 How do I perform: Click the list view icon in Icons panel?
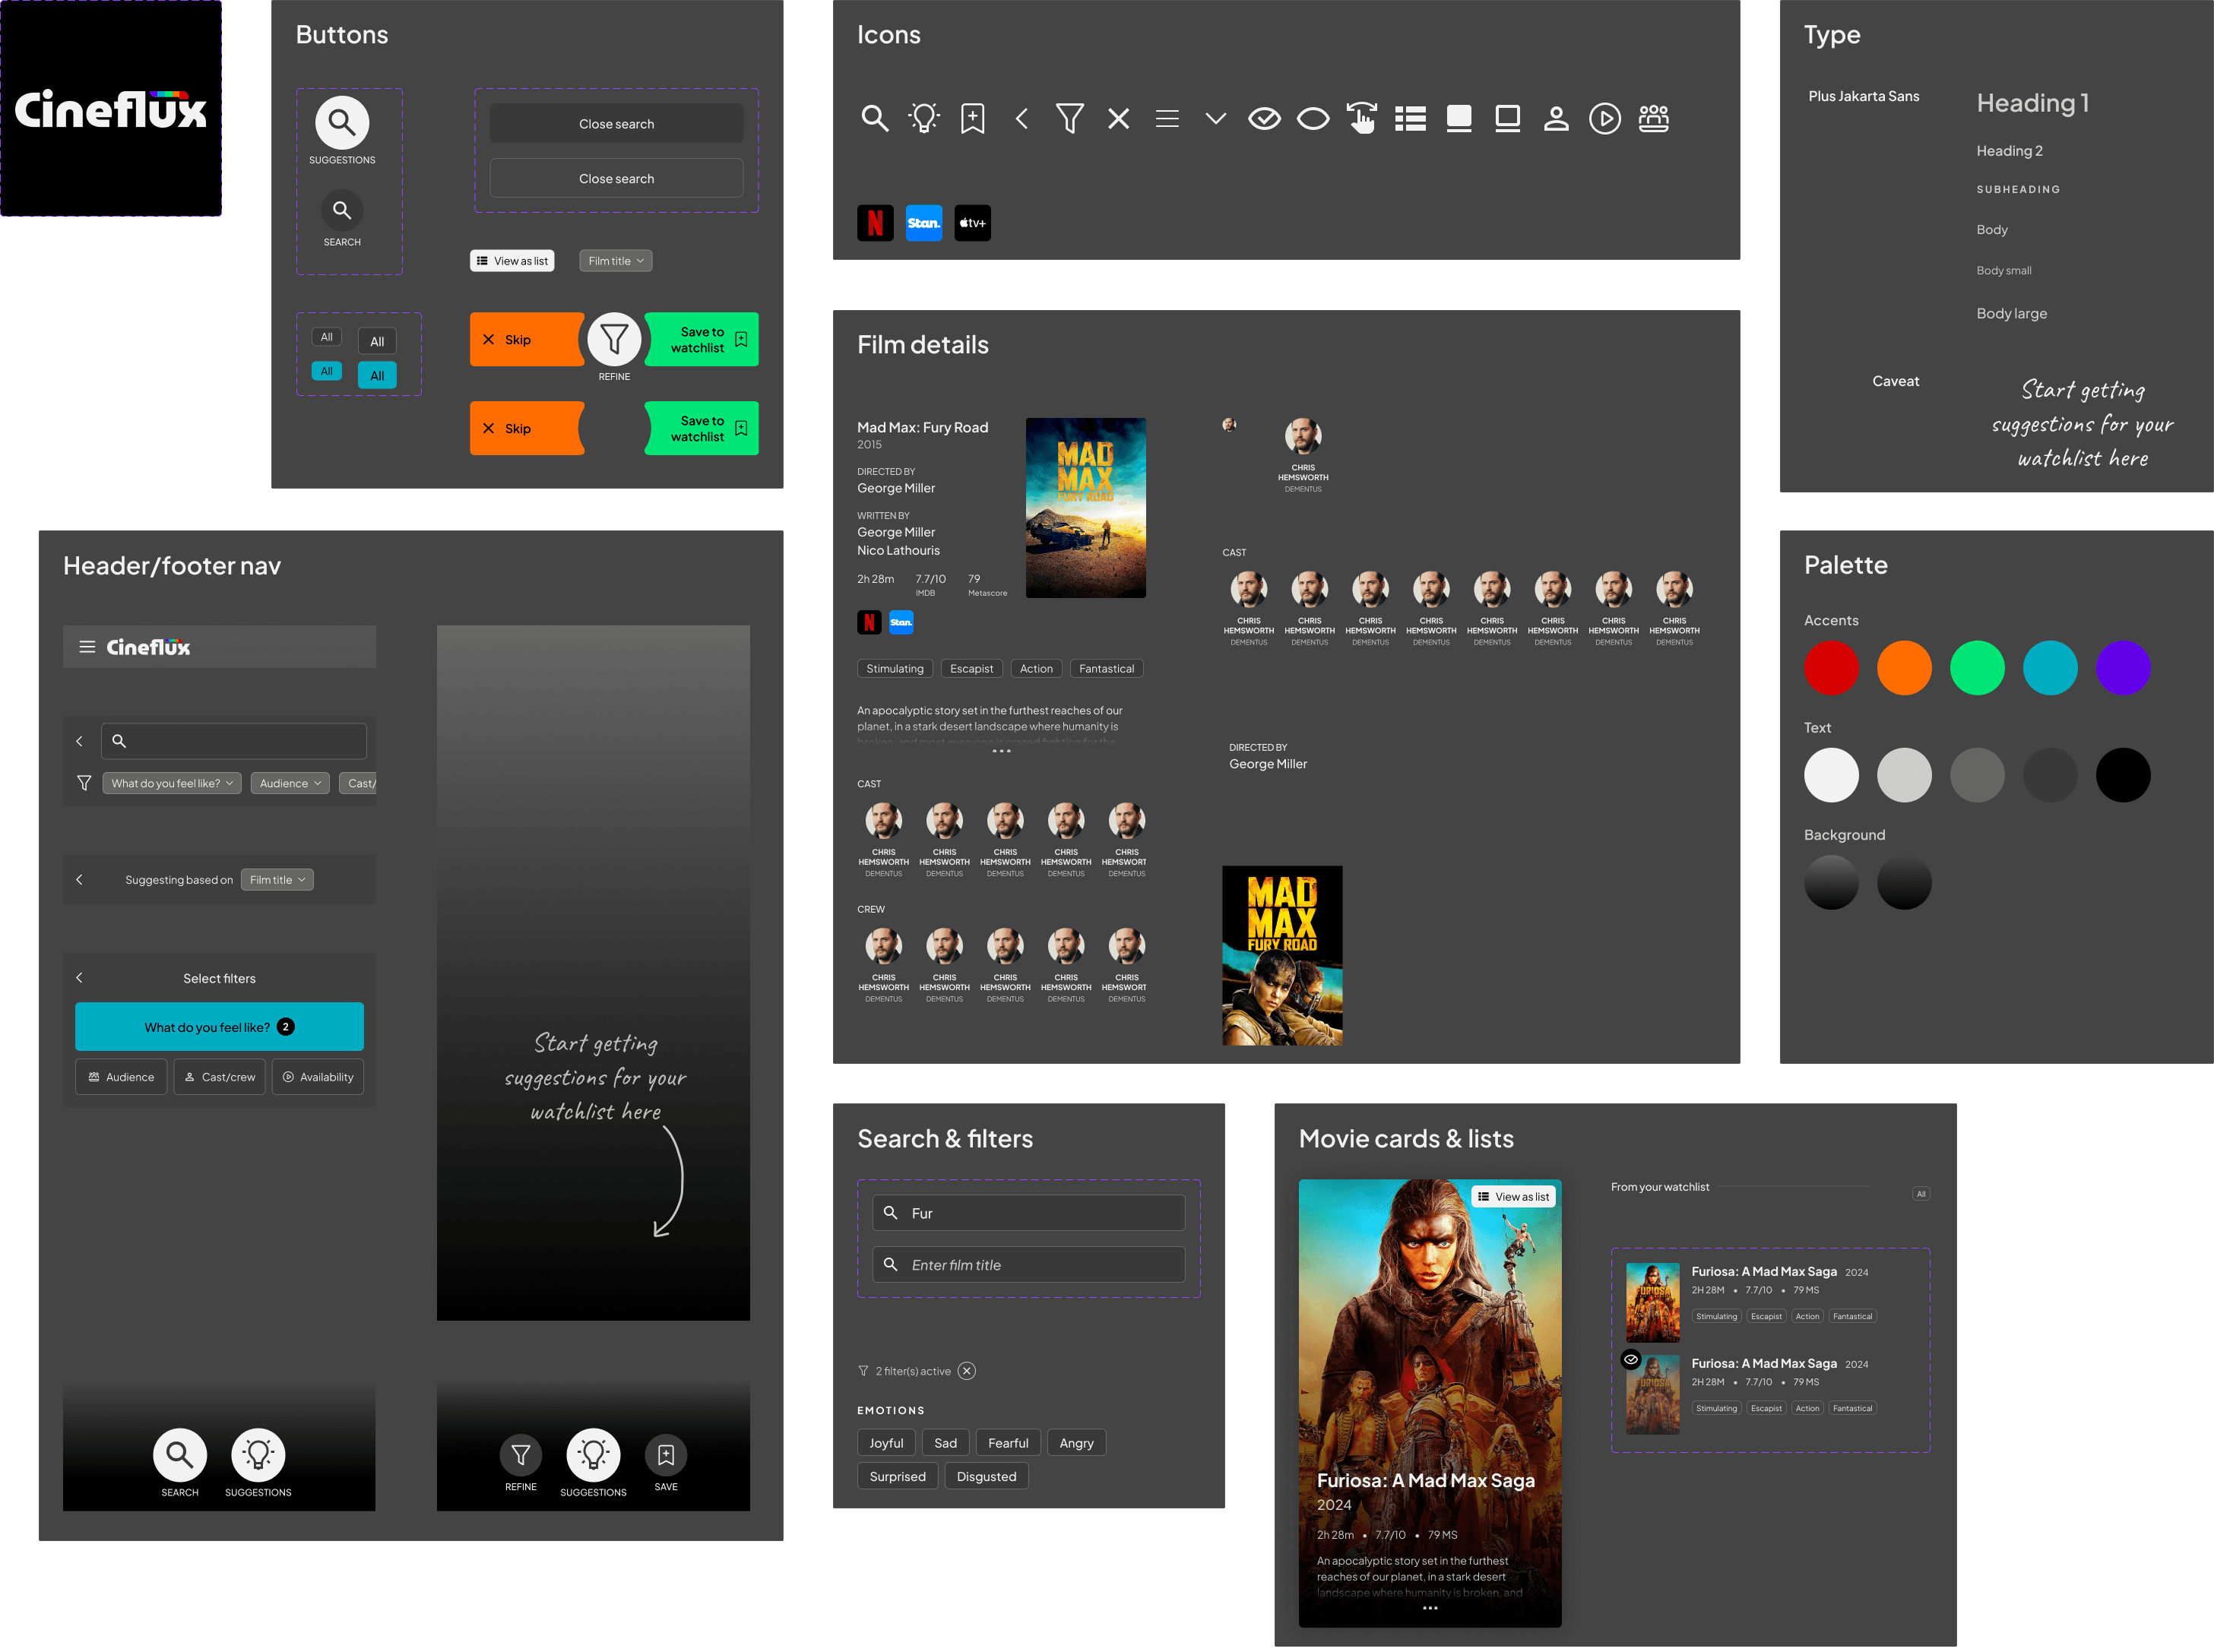coord(1410,119)
